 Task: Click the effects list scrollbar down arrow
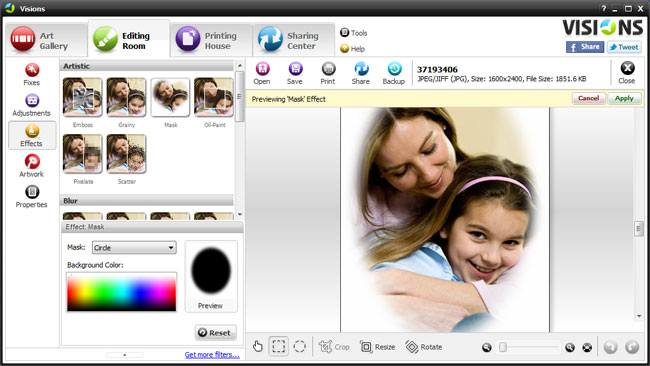pyautogui.click(x=240, y=215)
